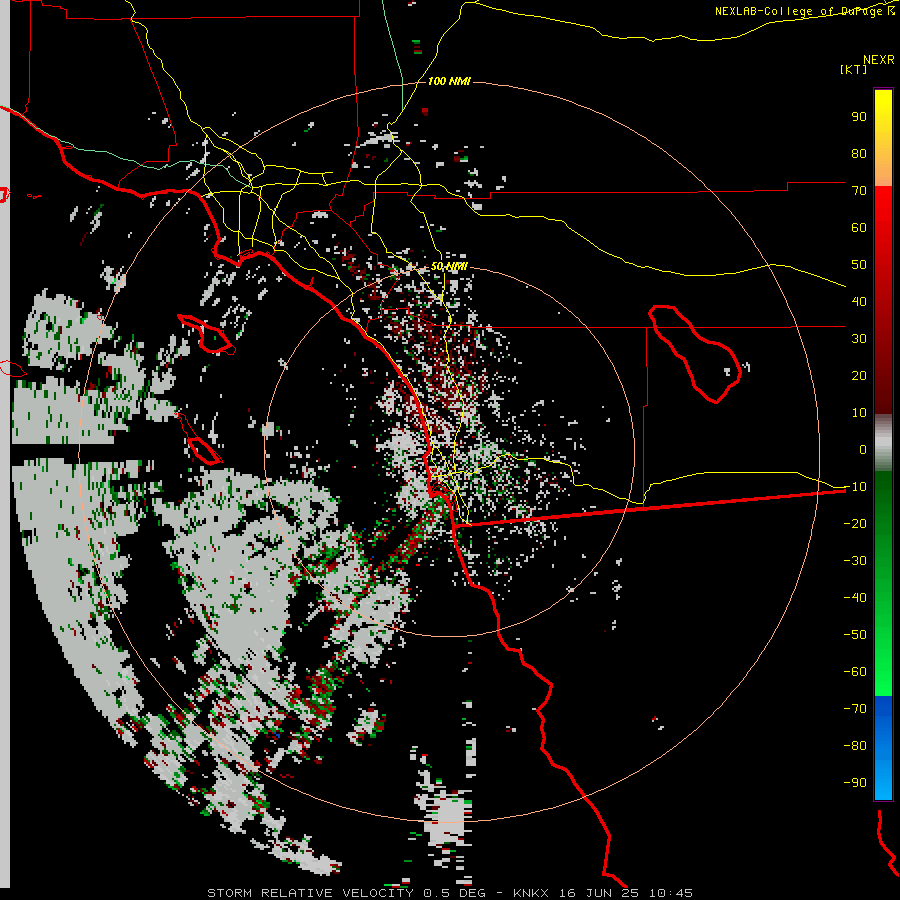Click the "[KT]" units label above color bar
The width and height of the screenshot is (900, 900).
pos(853,69)
